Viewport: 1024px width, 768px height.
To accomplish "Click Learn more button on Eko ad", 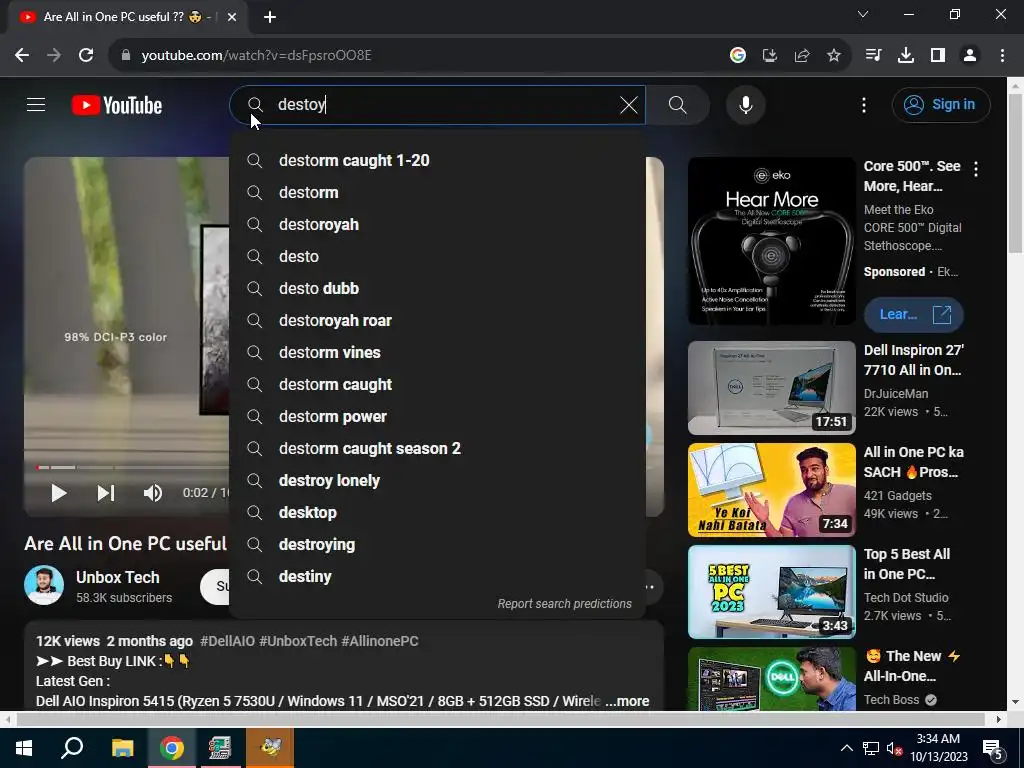I will (x=913, y=315).
